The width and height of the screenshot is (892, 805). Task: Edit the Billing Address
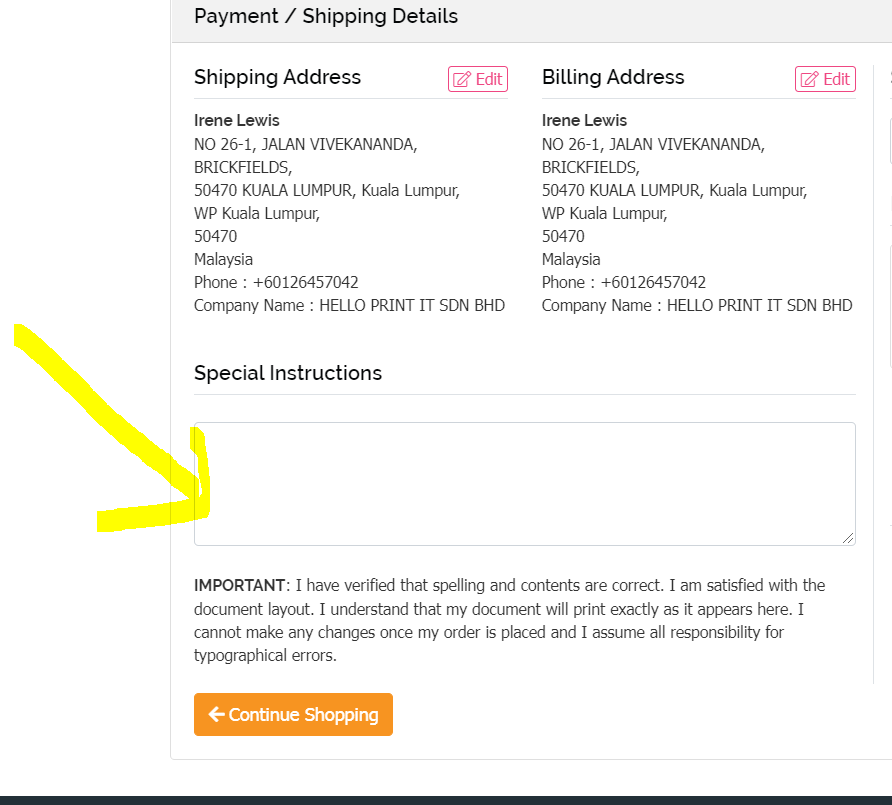click(825, 80)
